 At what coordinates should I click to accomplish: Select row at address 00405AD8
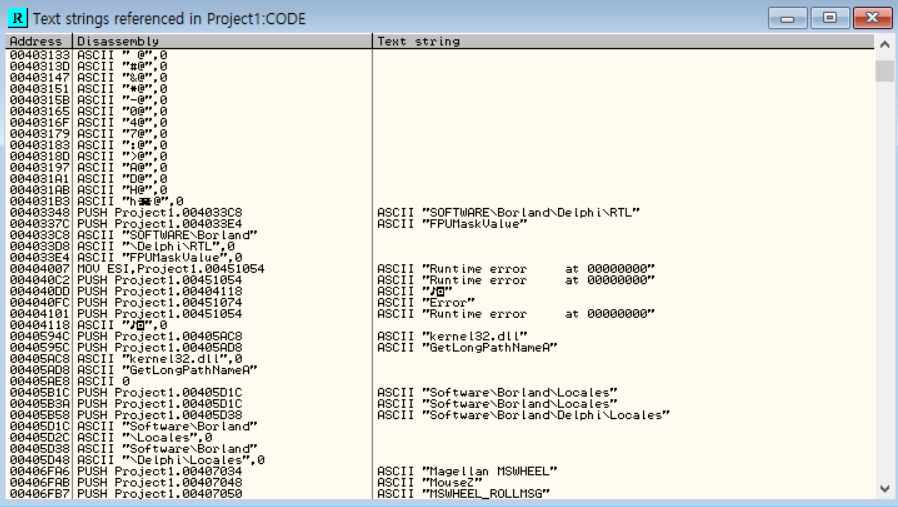(440, 370)
